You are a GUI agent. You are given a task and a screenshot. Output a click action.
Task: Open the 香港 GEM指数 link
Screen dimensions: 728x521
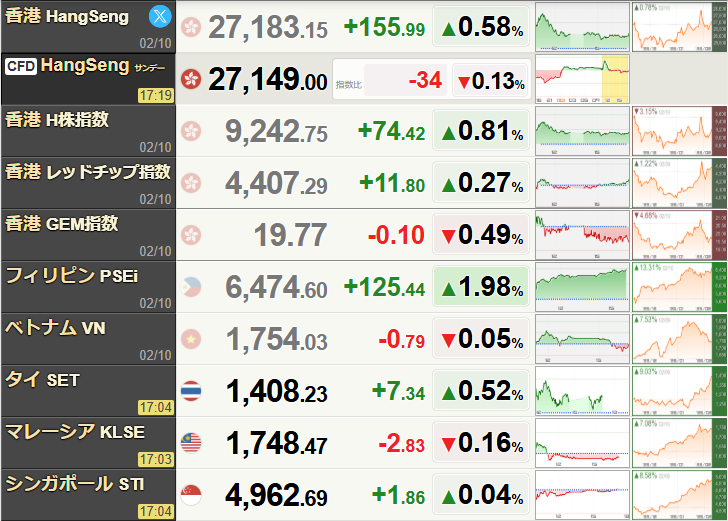[x=61, y=224]
